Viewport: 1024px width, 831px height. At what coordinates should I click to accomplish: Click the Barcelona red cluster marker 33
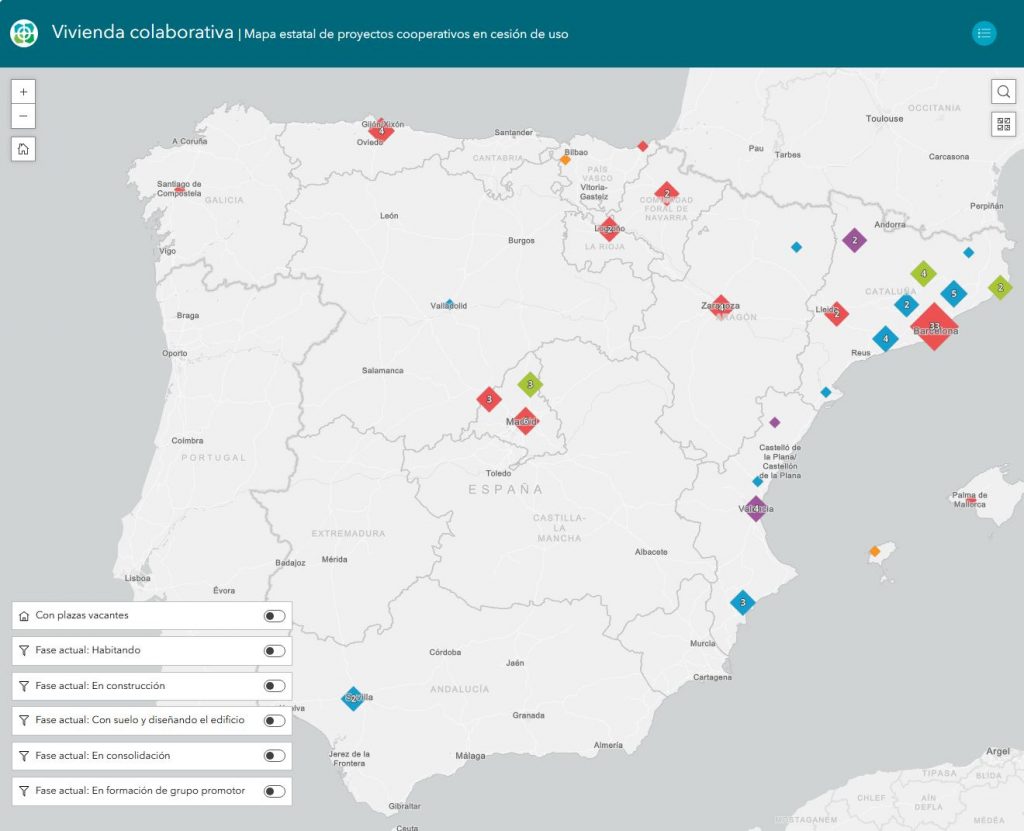(934, 327)
